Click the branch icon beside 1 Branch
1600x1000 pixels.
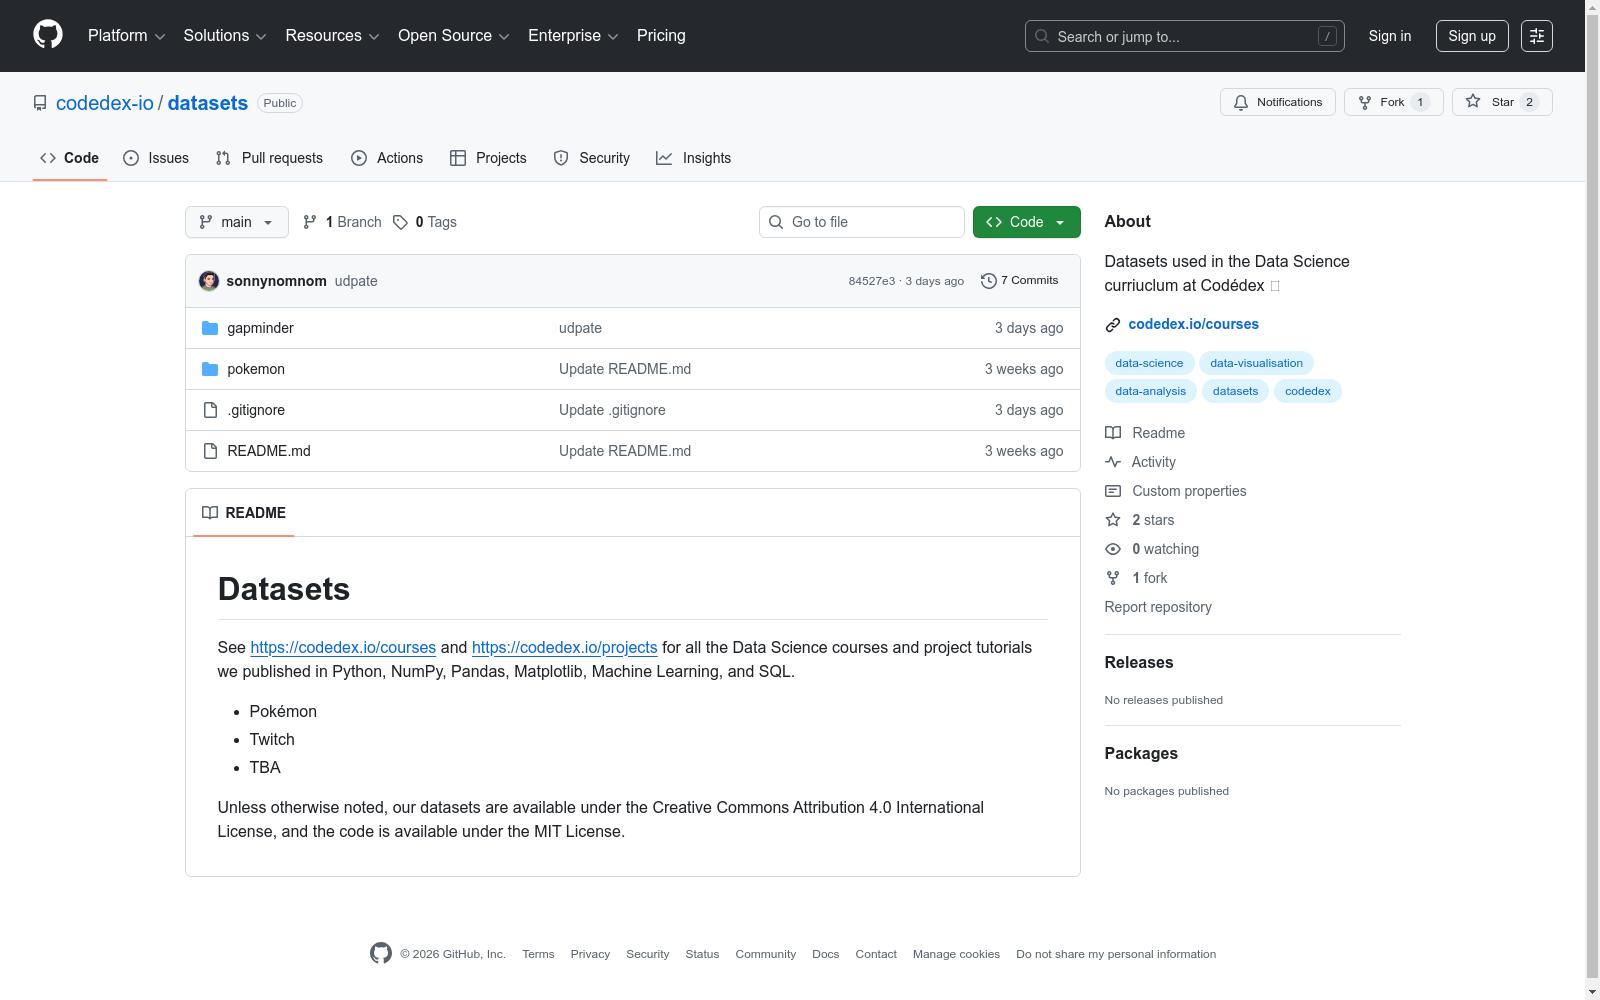pyautogui.click(x=310, y=222)
